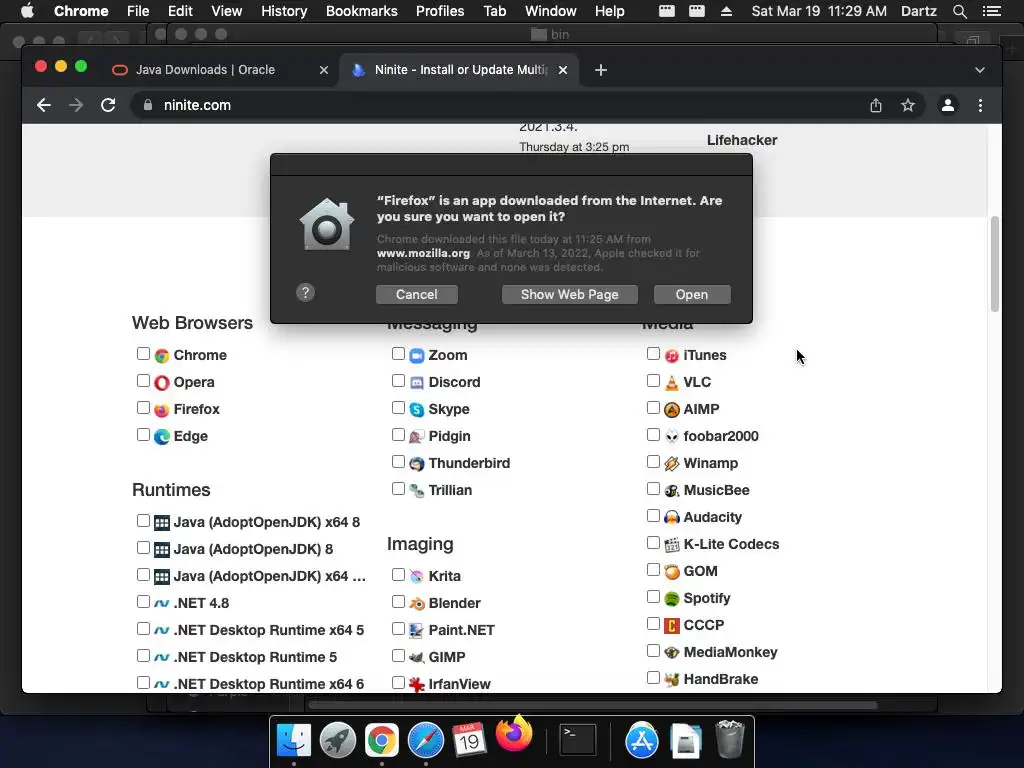Viewport: 1024px width, 768px height.
Task: Go back in Chrome
Action: point(44,105)
